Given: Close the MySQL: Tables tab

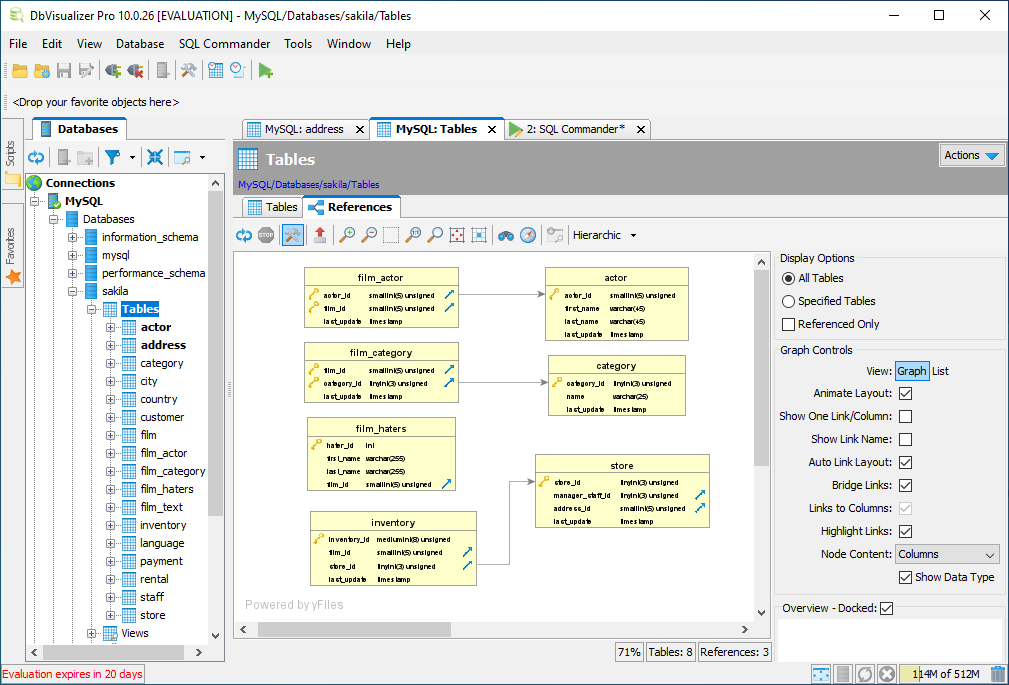Looking at the screenshot, I should (492, 129).
